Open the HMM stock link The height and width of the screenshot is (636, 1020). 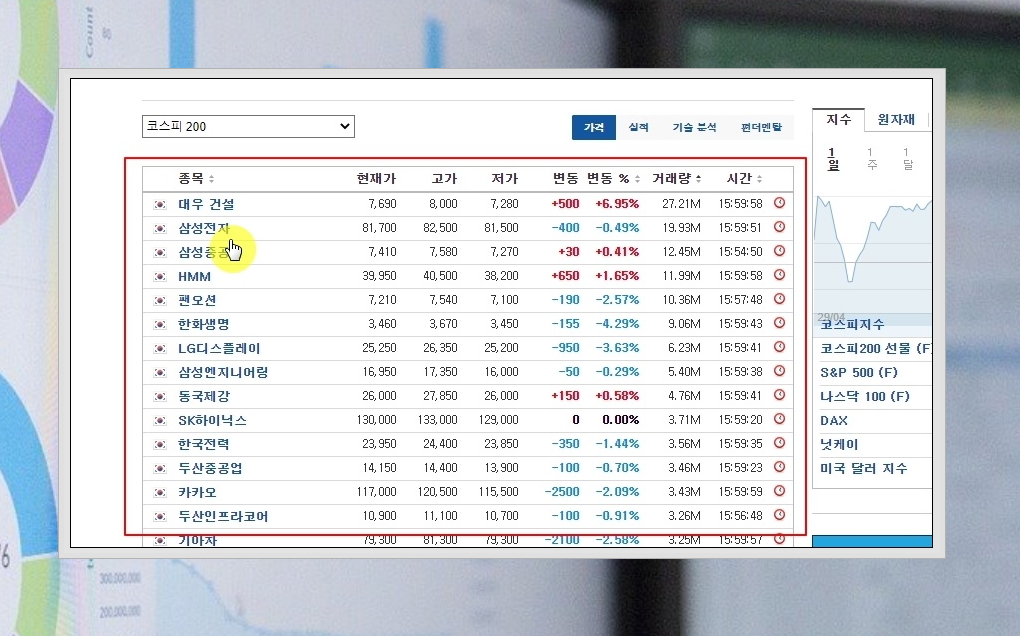[x=195, y=276]
